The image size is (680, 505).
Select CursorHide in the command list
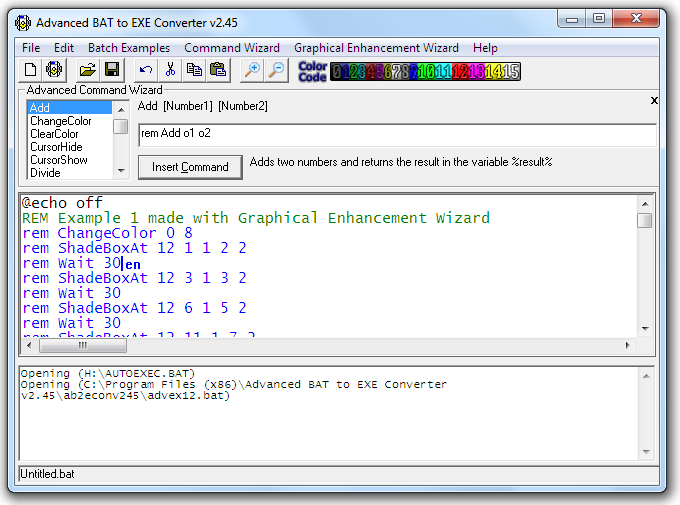[x=70, y=147]
